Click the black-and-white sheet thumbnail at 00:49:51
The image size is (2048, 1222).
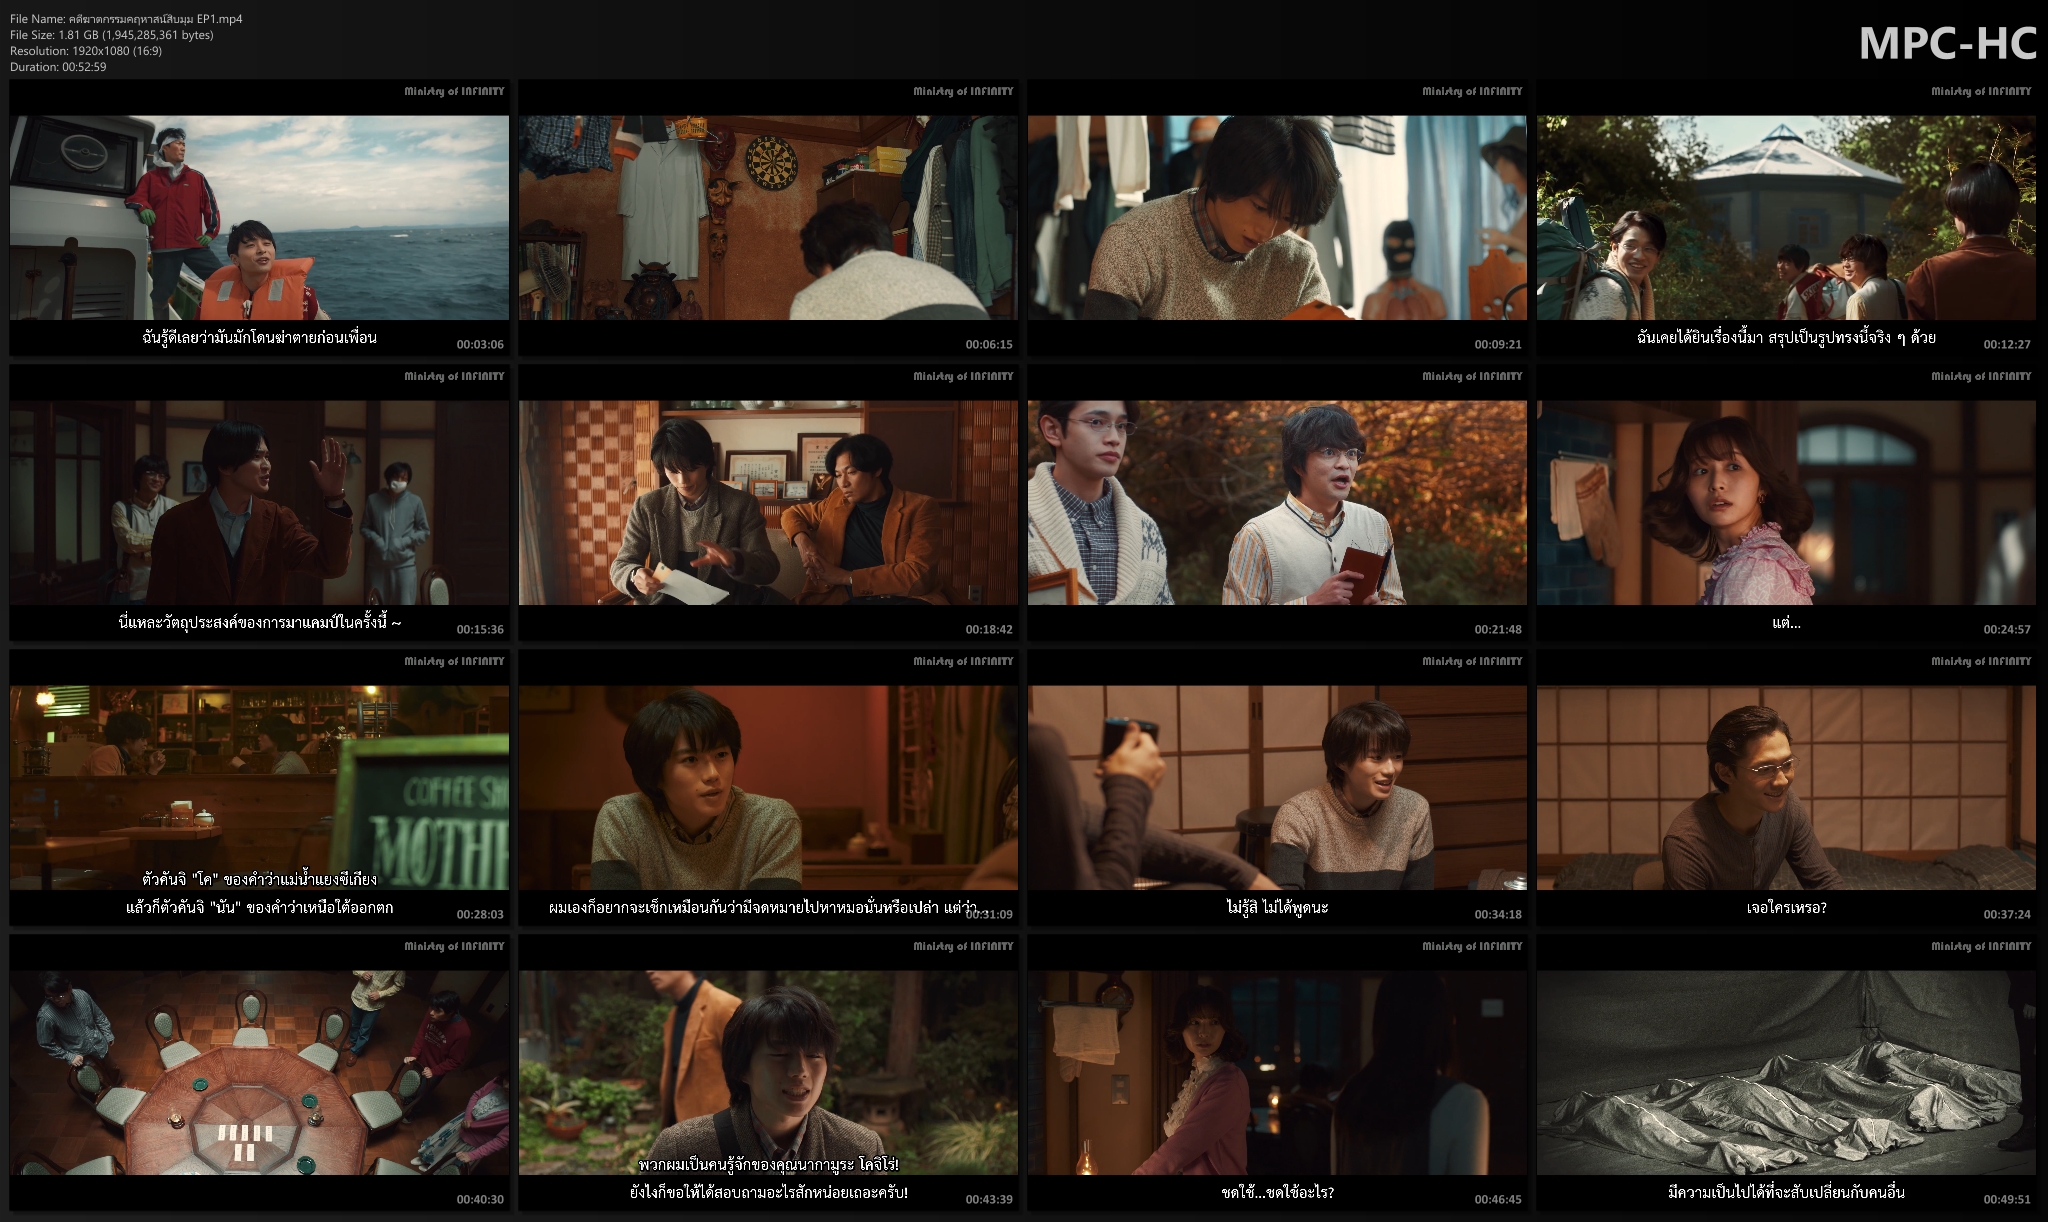pyautogui.click(x=1786, y=1072)
